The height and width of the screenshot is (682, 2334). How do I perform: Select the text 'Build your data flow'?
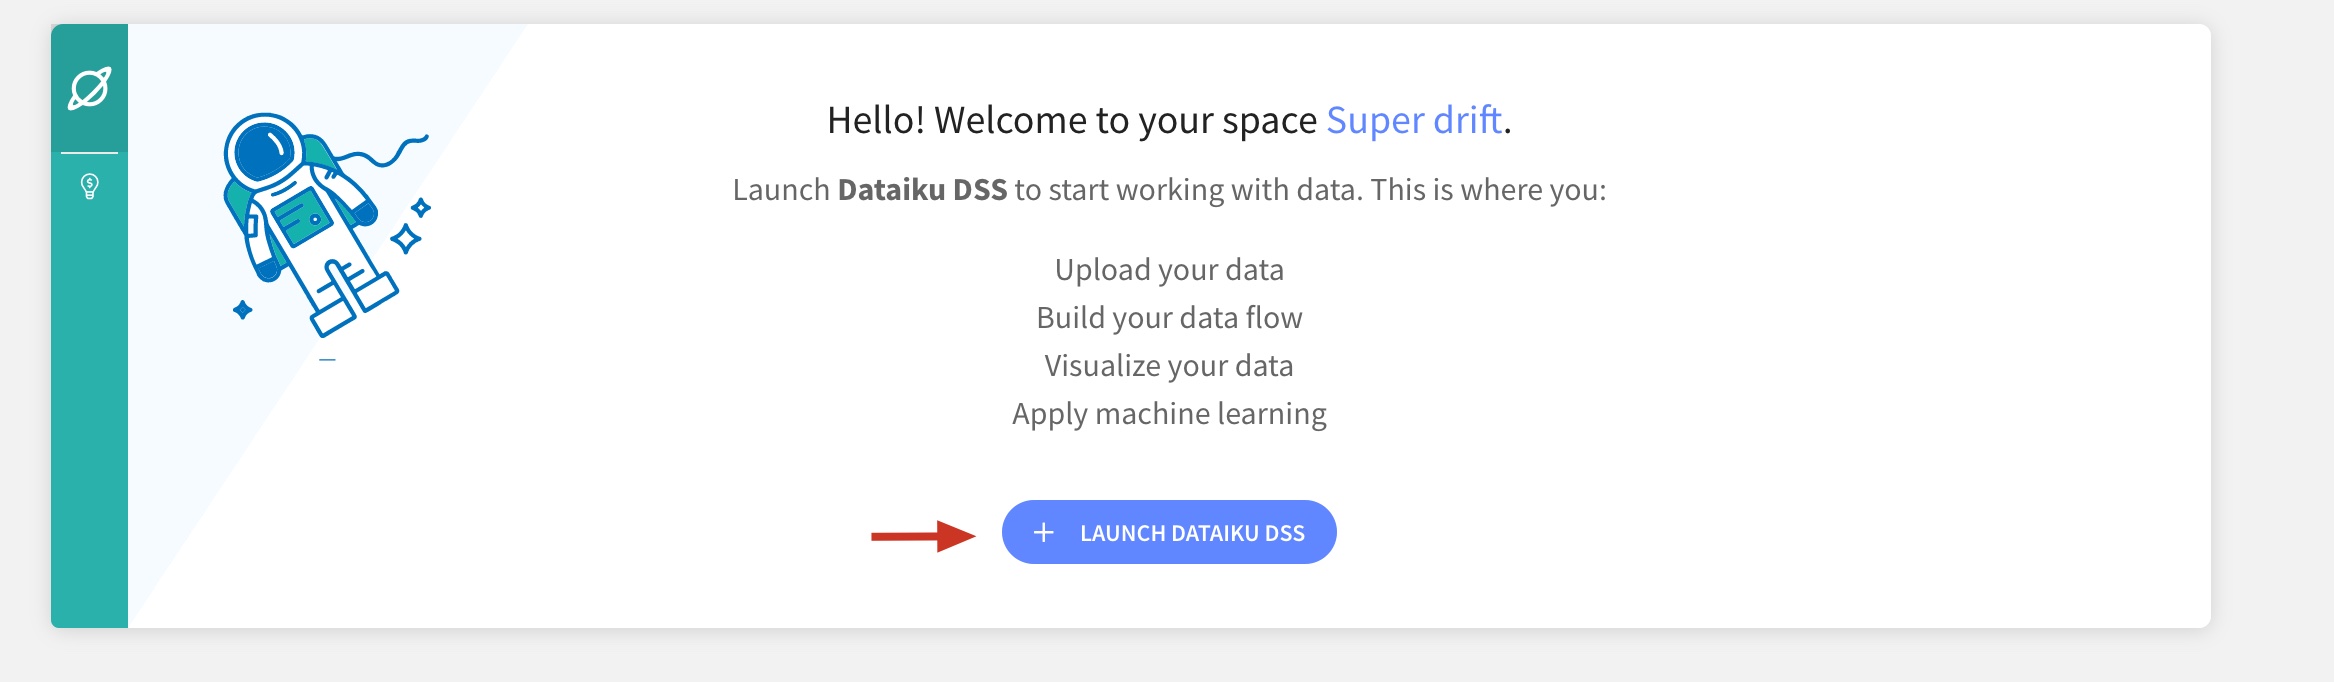click(1169, 318)
